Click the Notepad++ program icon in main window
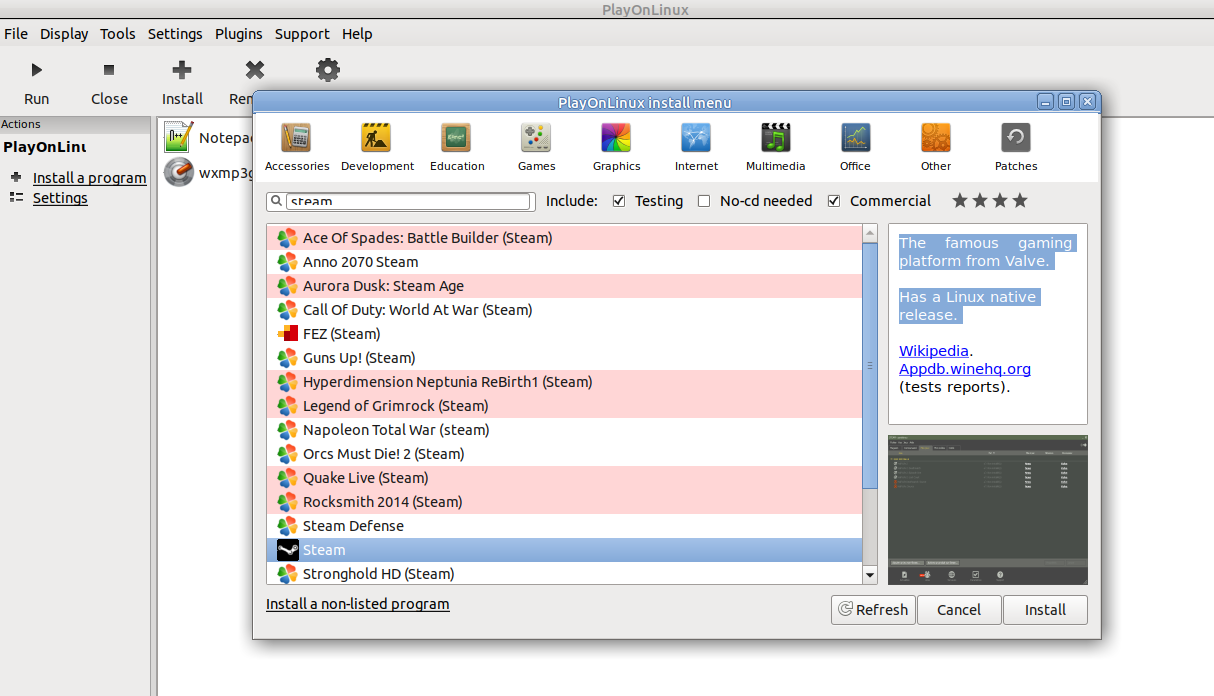Image resolution: width=1214 pixels, height=696 pixels. click(x=178, y=137)
